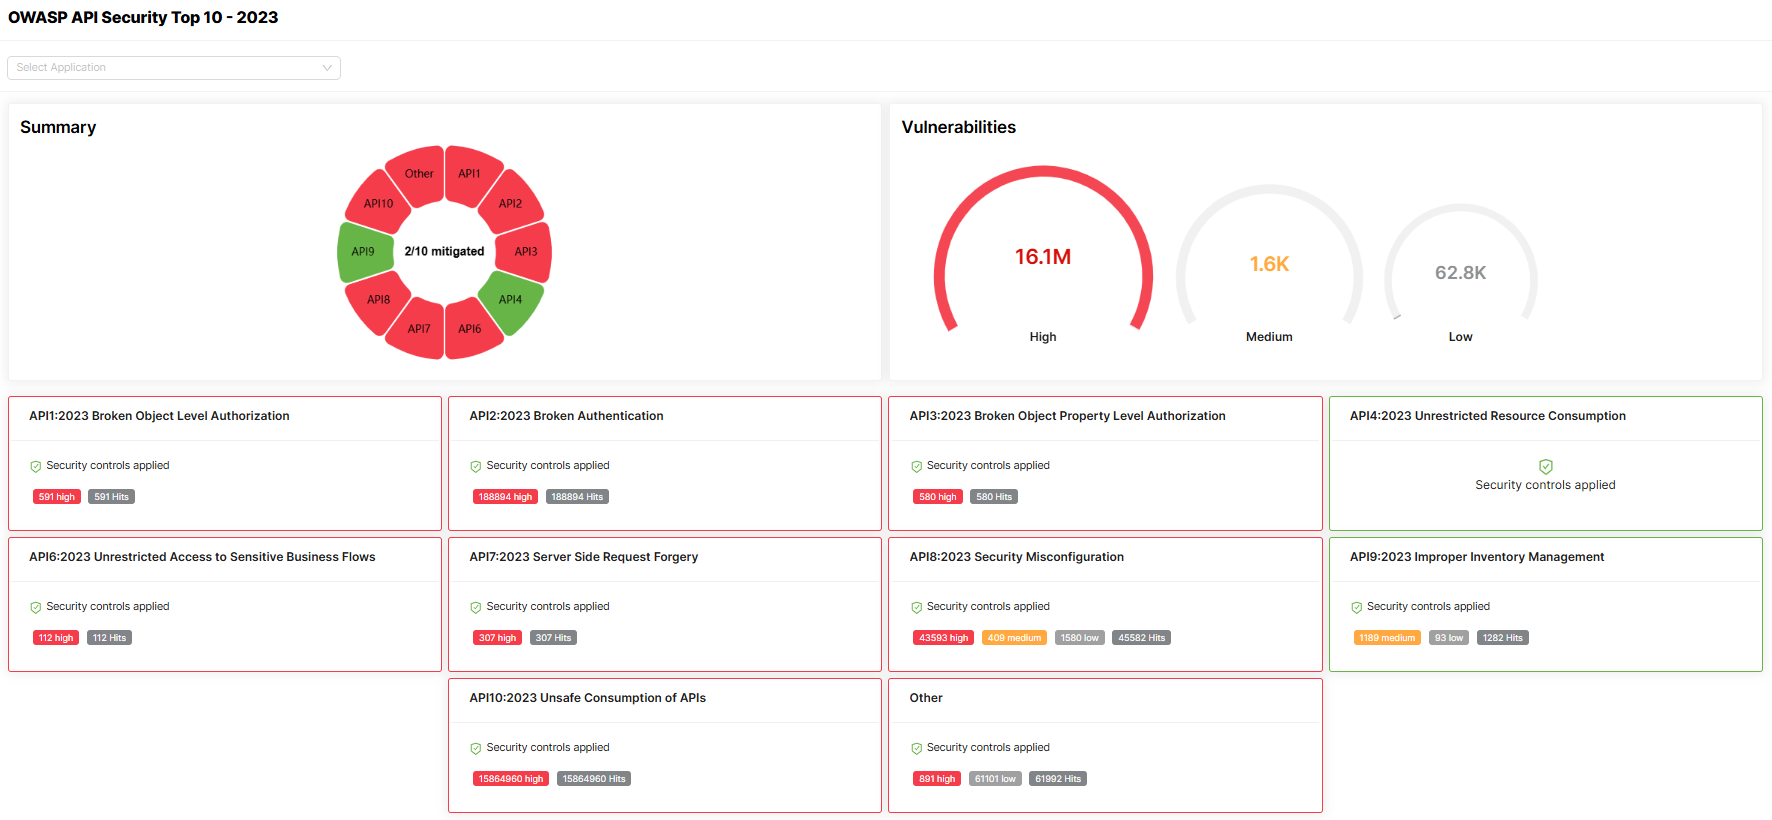The width and height of the screenshot is (1772, 820).
Task: Click the Medium vulnerabilities gauge showing 1.6K
Action: (x=1269, y=264)
